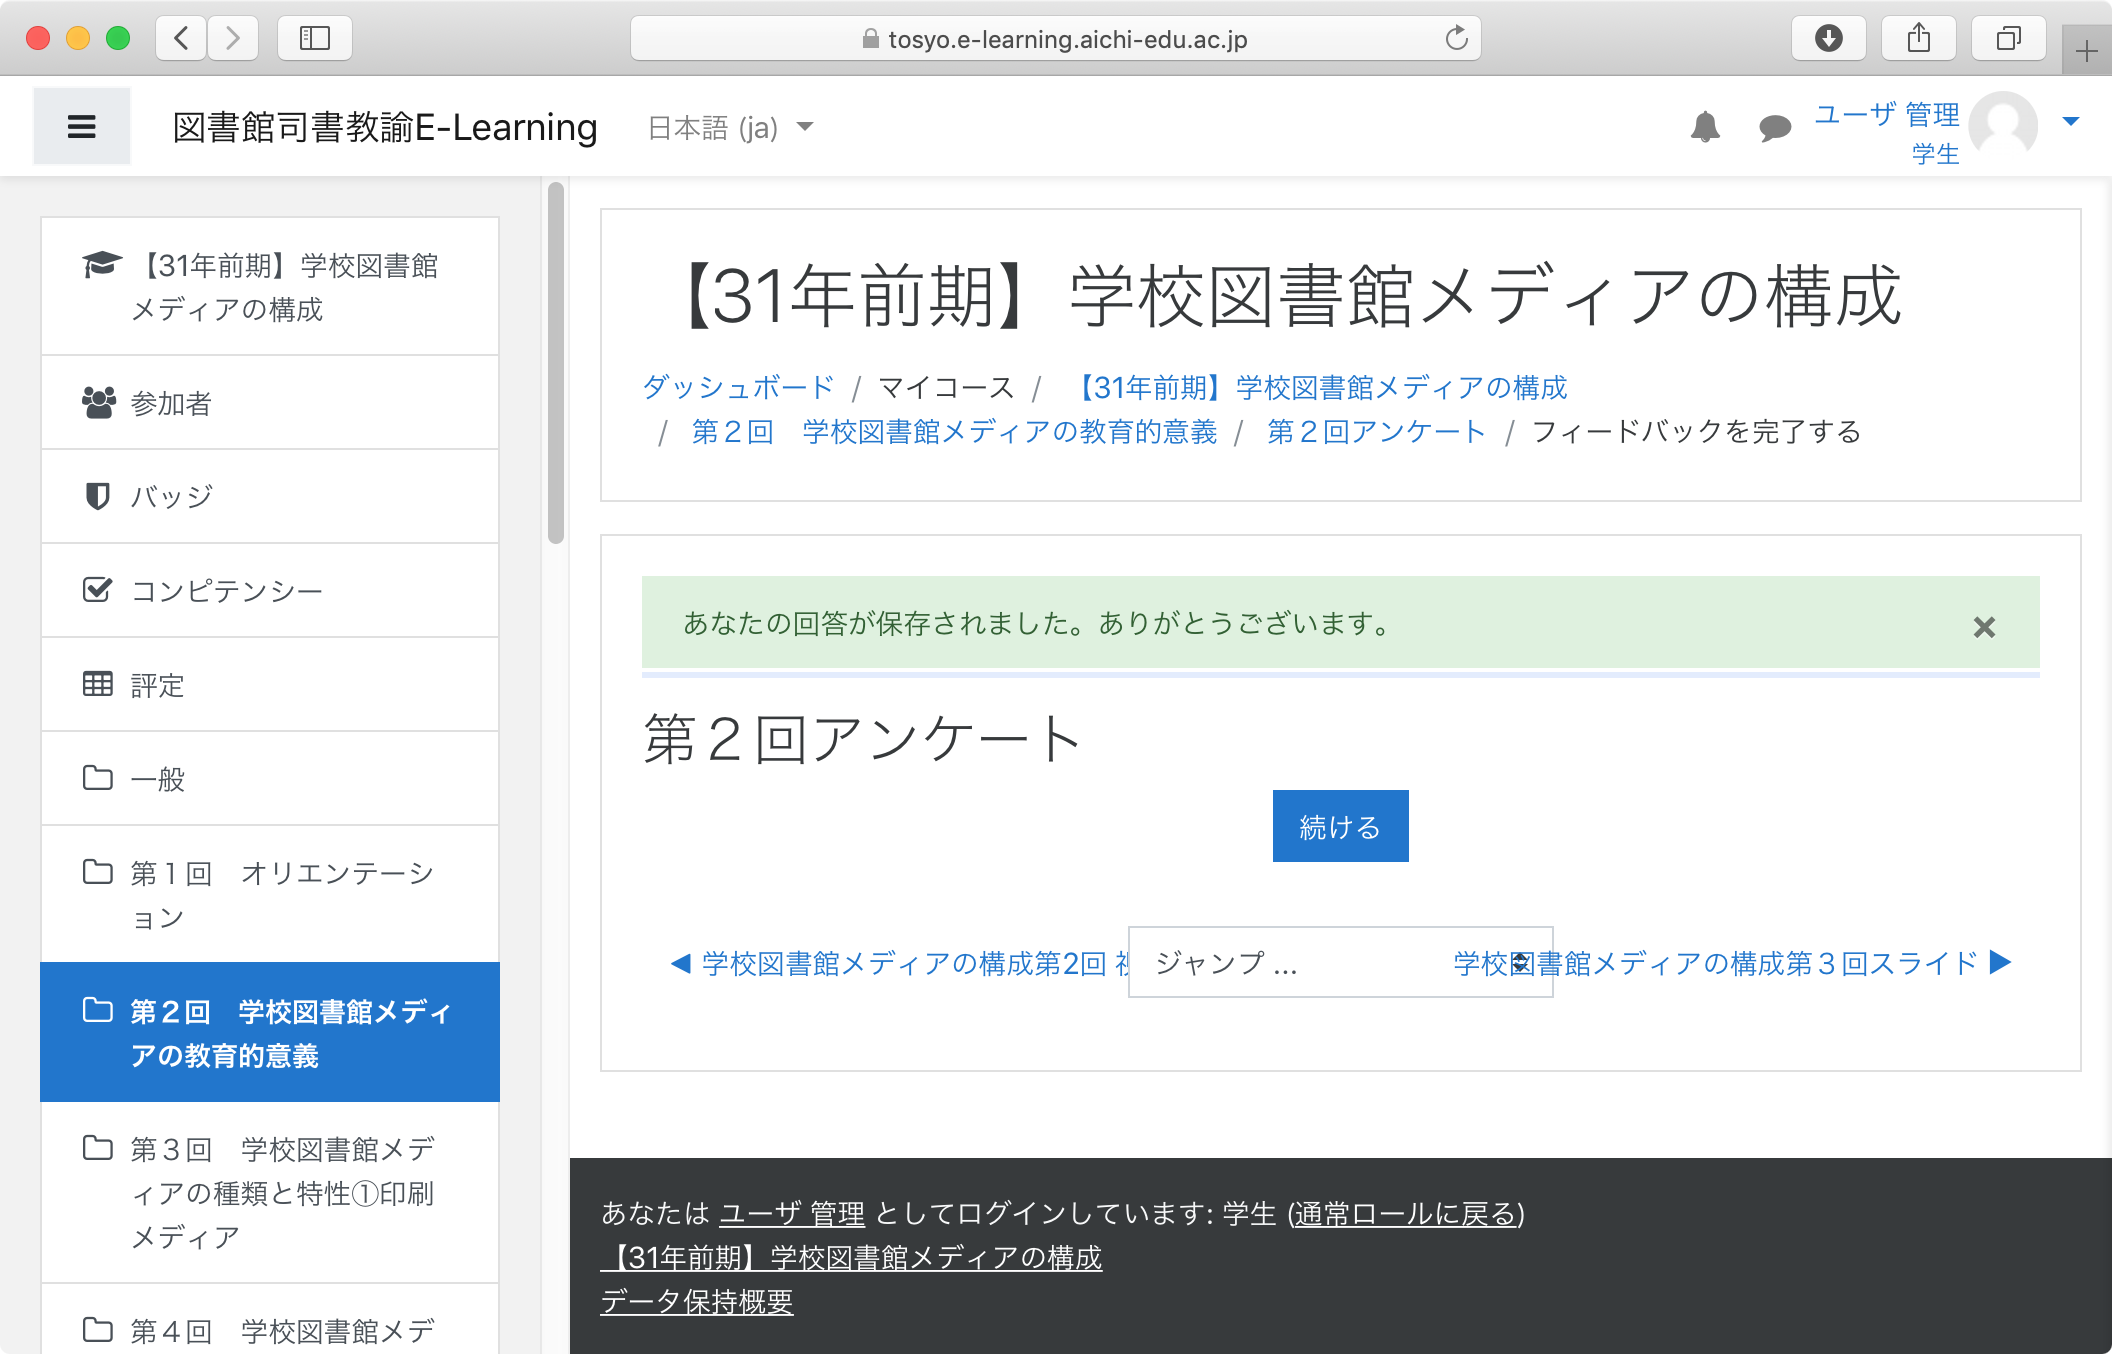Click the competency checkbox icon
The height and width of the screenshot is (1354, 2112).
(x=97, y=589)
